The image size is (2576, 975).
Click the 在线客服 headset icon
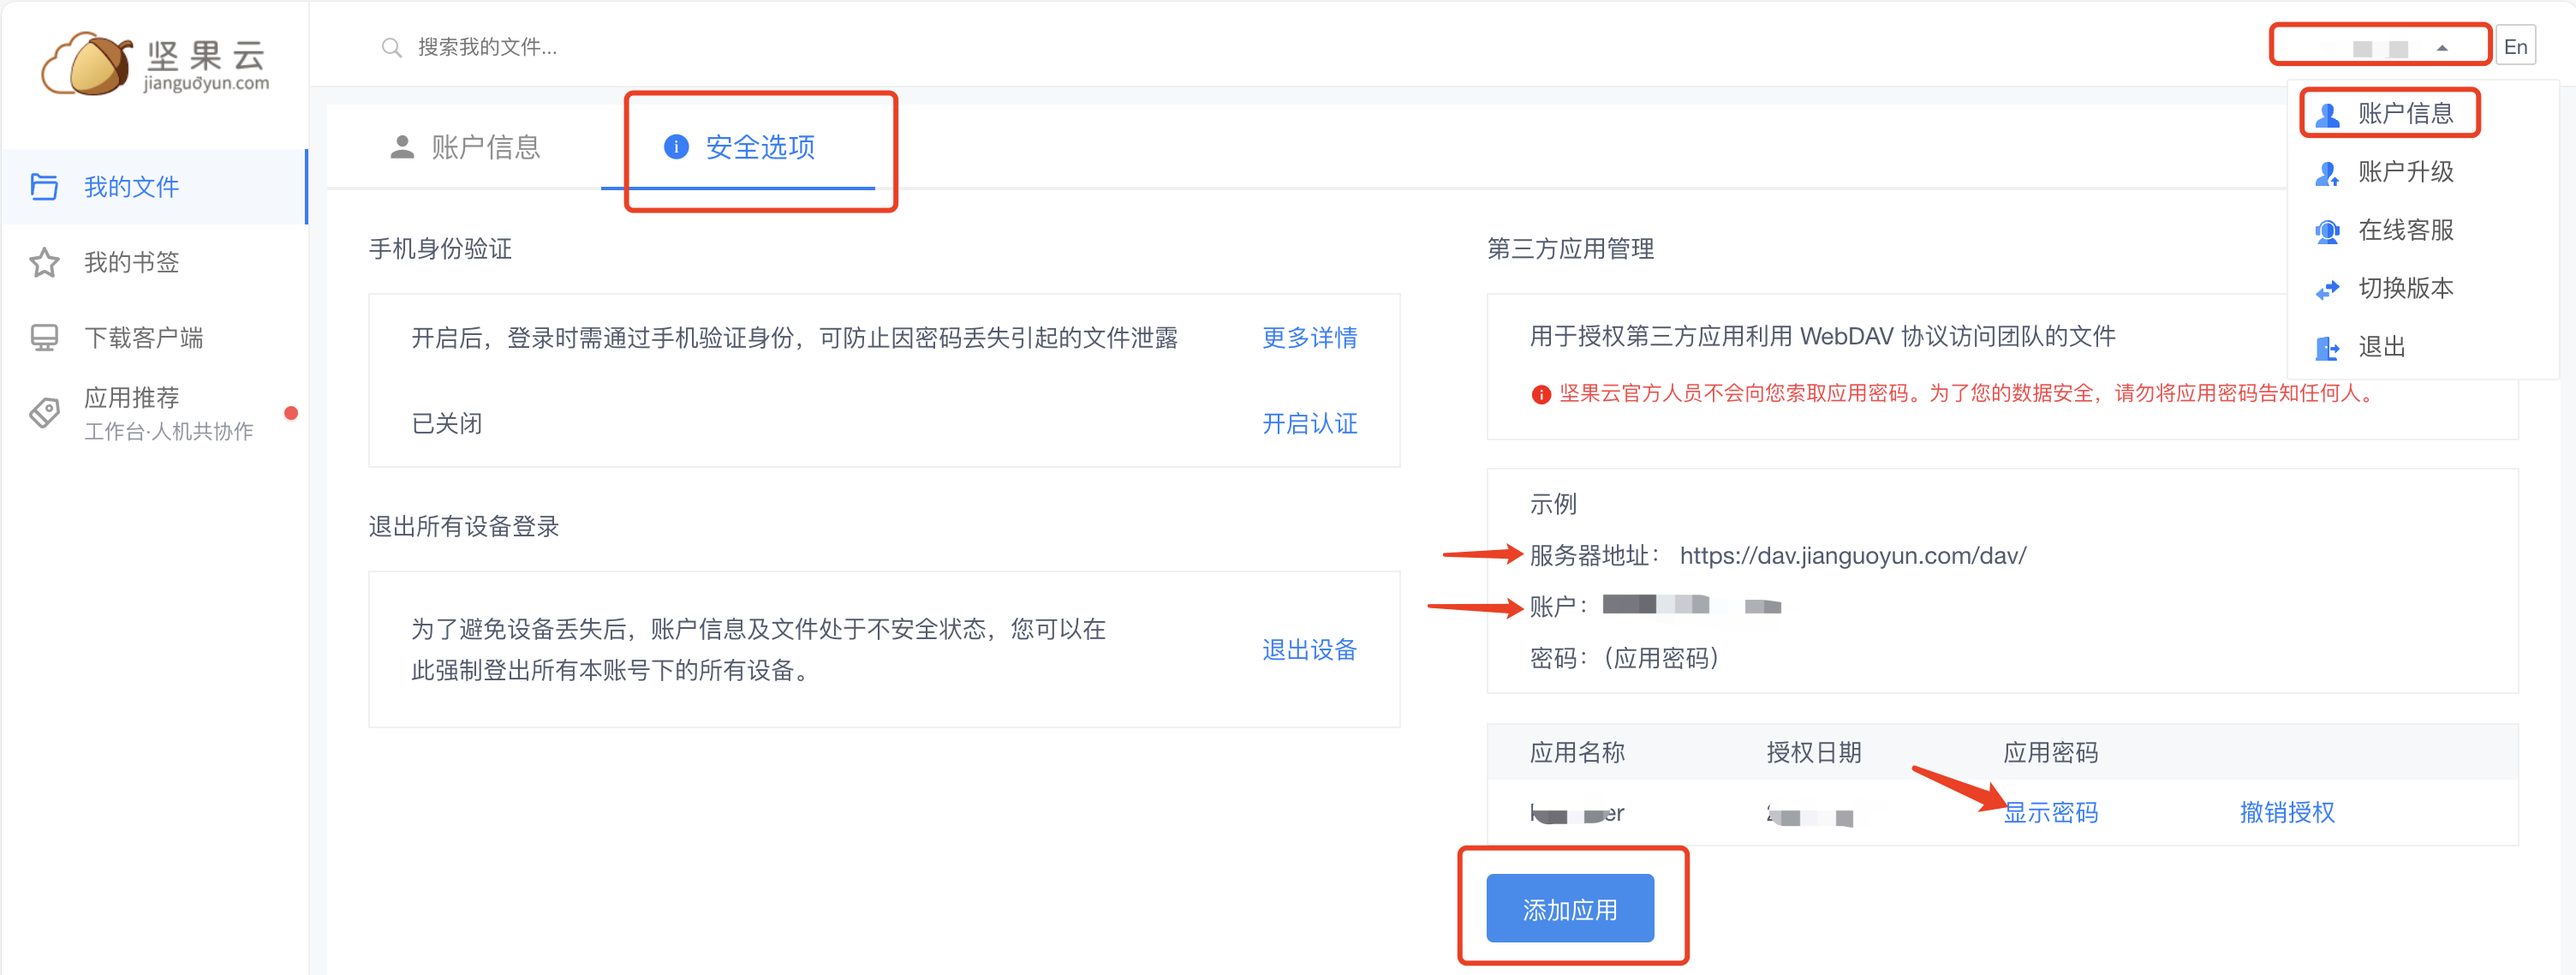[2327, 231]
